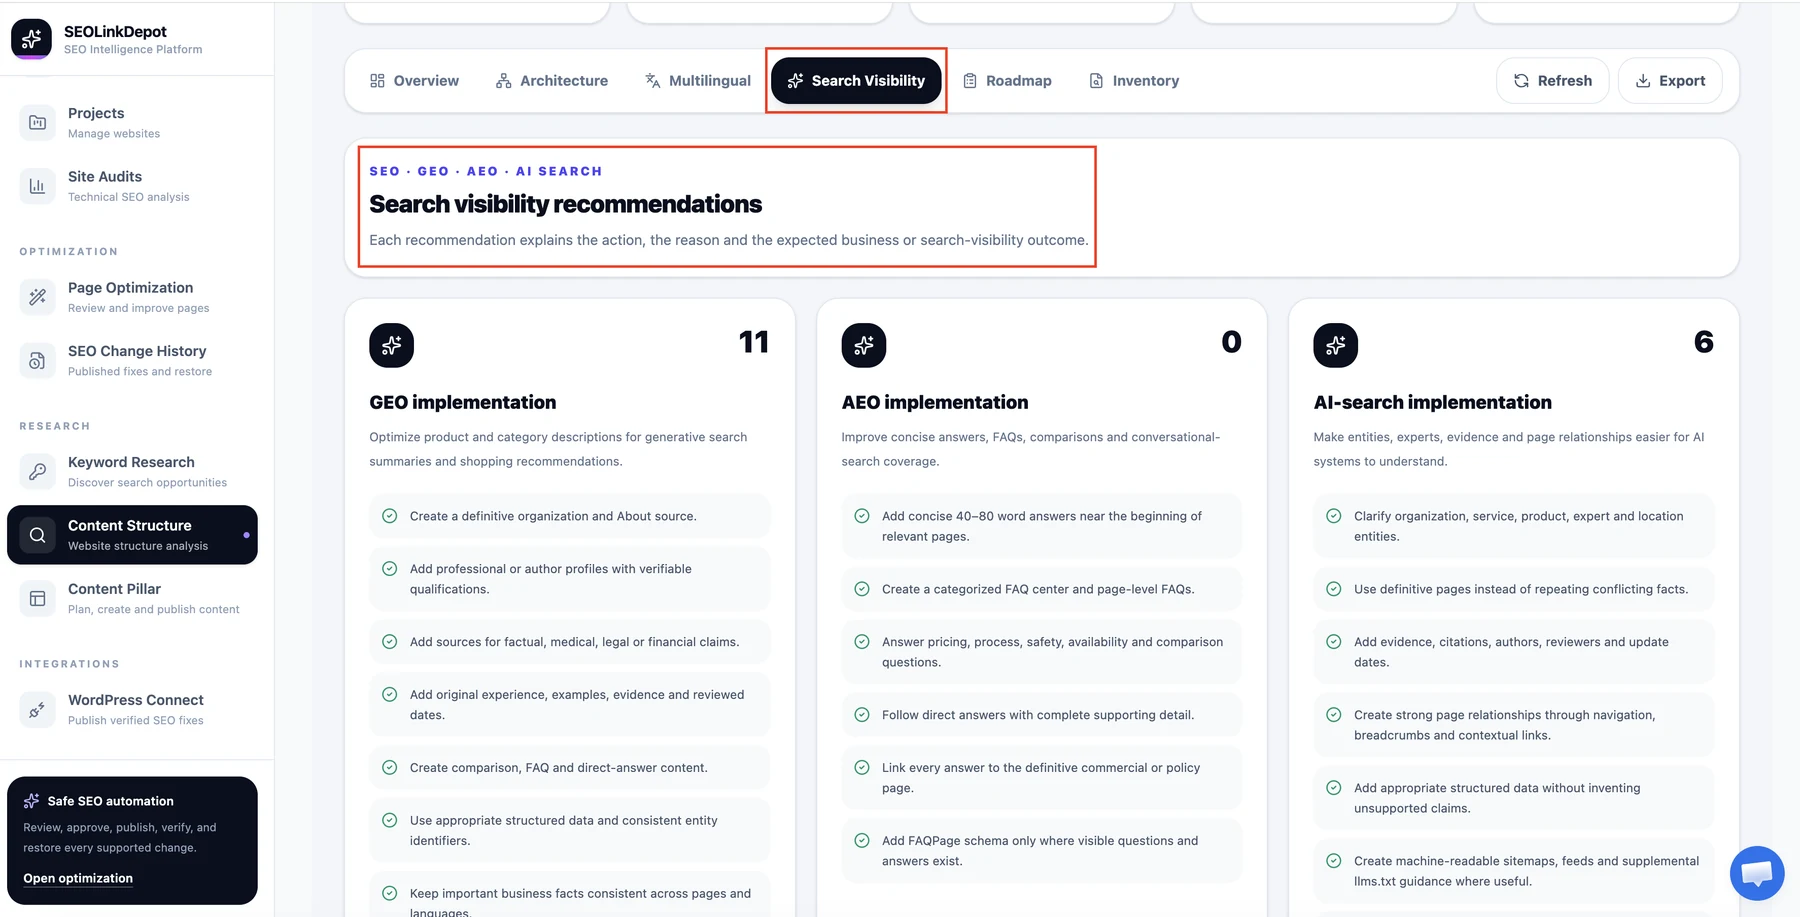Click the Keyword Research key icon
The height and width of the screenshot is (917, 1800).
coord(37,471)
